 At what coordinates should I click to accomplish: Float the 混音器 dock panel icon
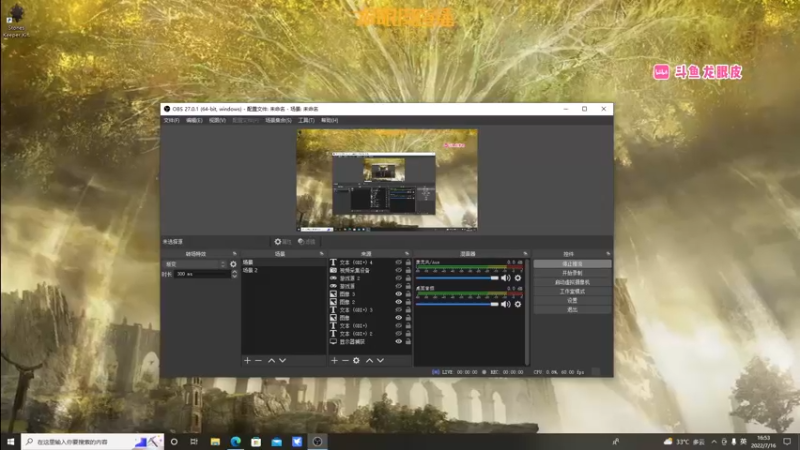click(525, 254)
